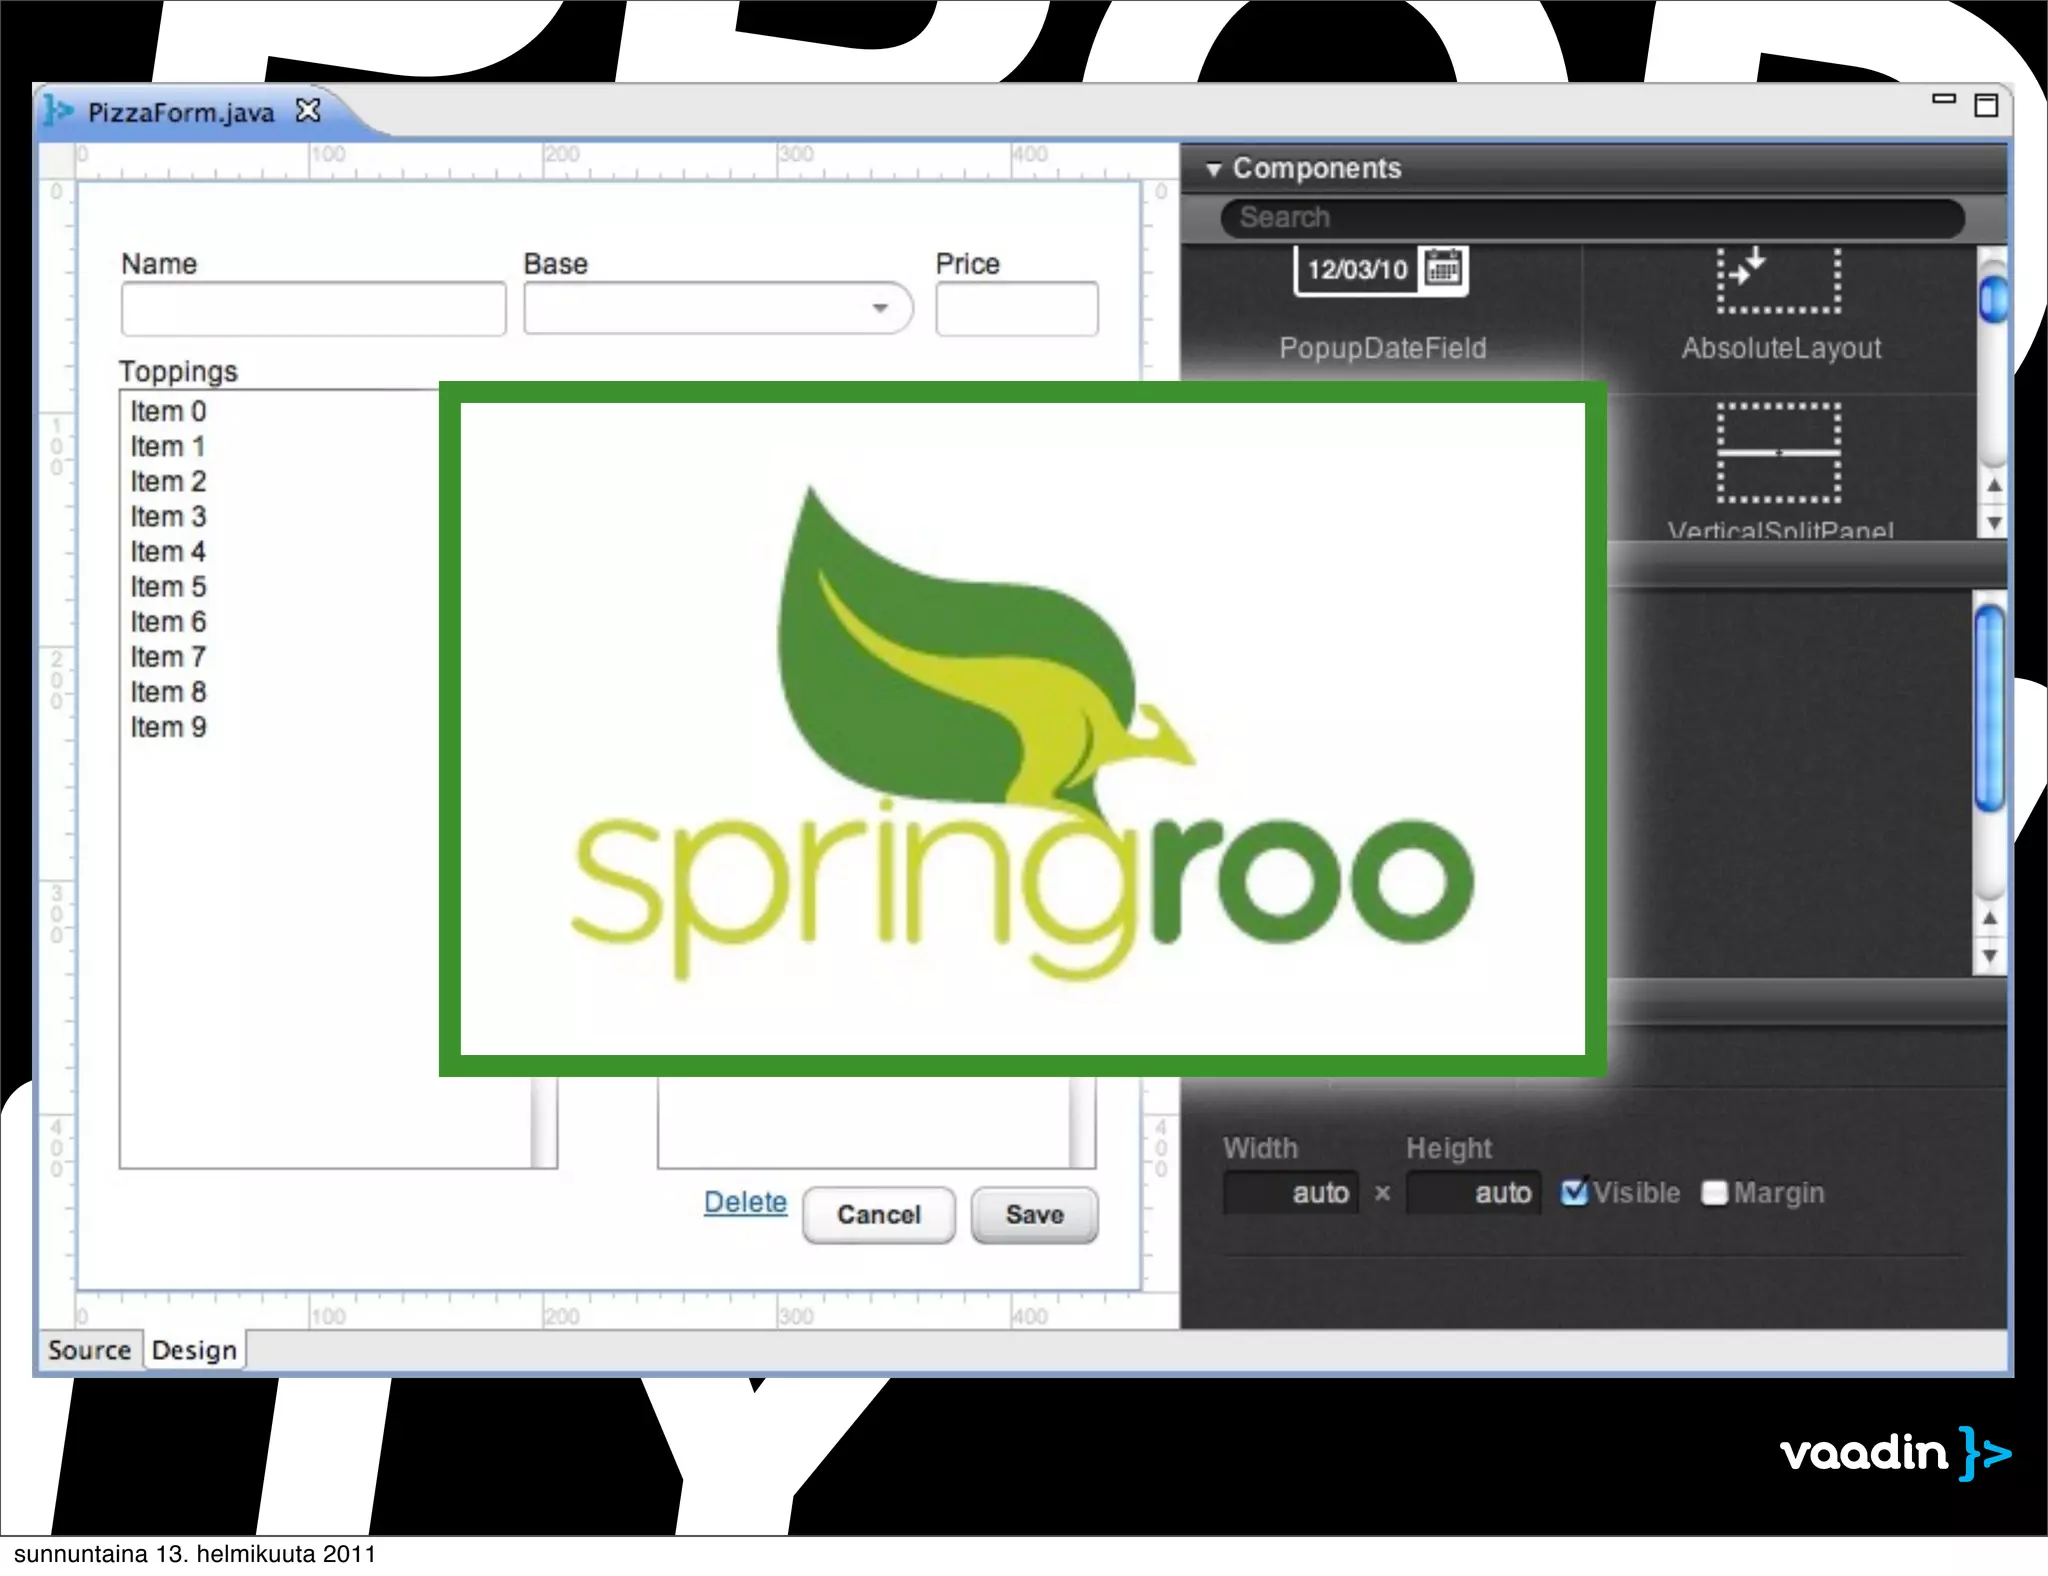
Task: Click the Spring Roo logo image
Action: [1022, 729]
